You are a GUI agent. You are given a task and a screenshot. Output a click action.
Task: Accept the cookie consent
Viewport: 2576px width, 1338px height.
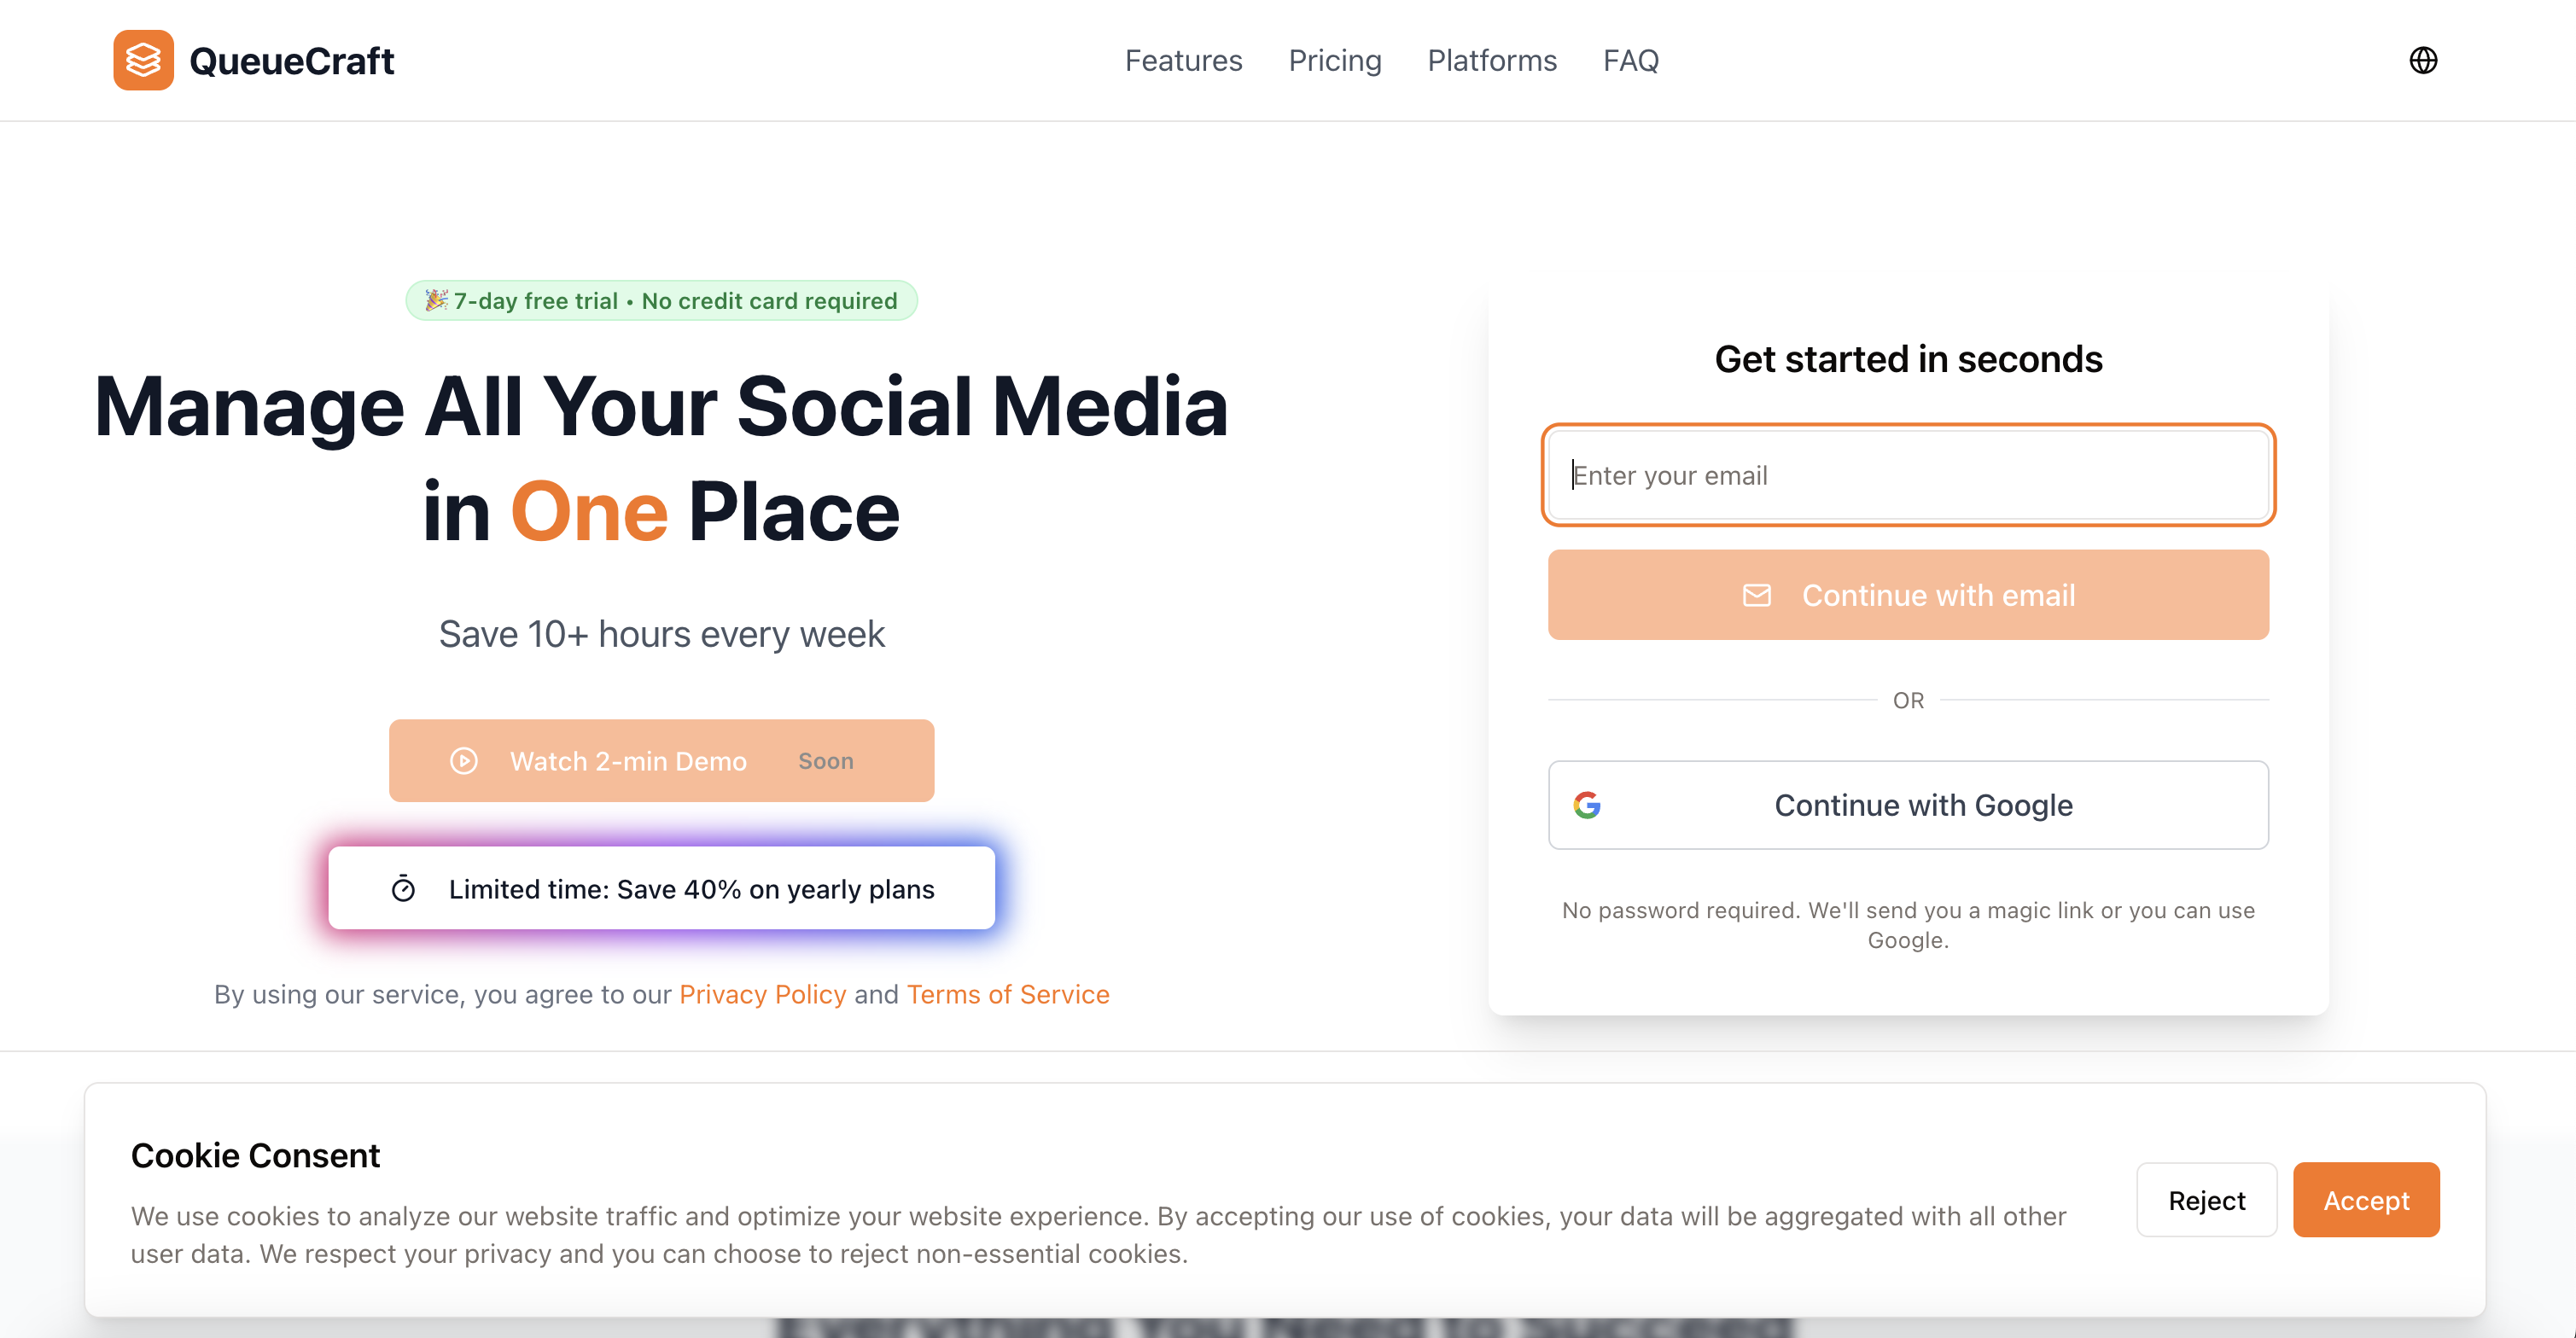coord(2365,1200)
